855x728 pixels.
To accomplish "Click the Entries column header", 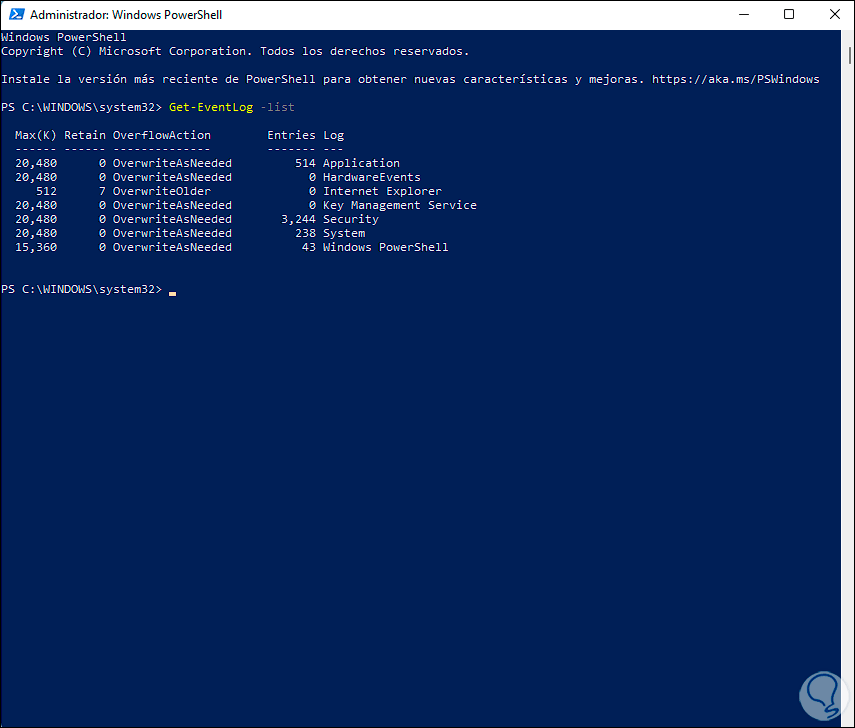I will point(291,135).
